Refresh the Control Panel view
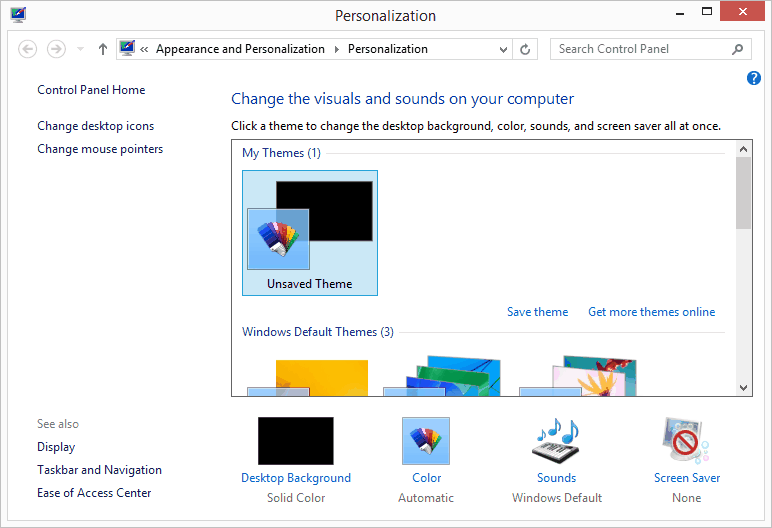The height and width of the screenshot is (528, 772). pos(527,49)
